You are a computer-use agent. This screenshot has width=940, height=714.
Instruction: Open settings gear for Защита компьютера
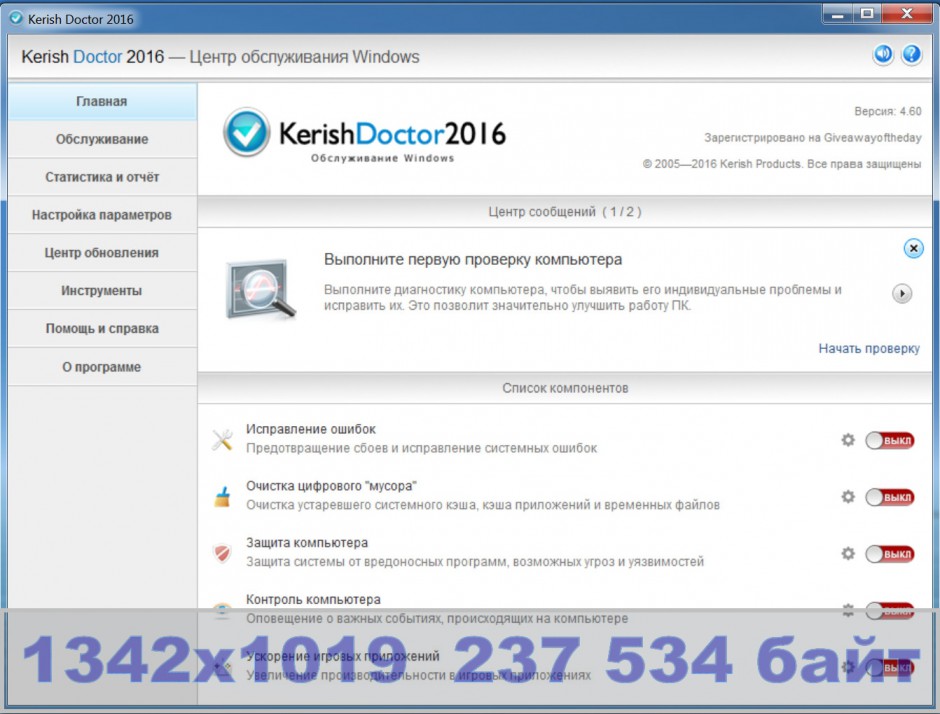pyautogui.click(x=848, y=553)
